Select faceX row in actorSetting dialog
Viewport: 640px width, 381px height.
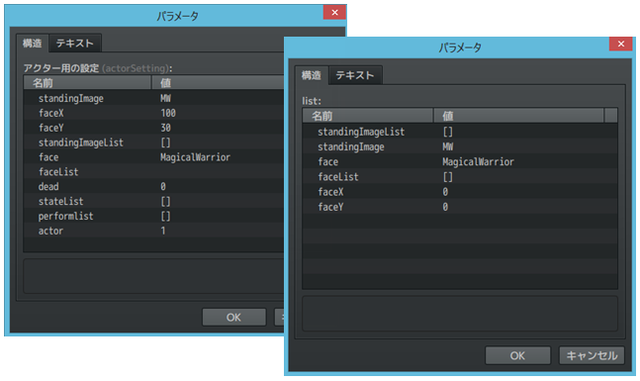(x=154, y=113)
